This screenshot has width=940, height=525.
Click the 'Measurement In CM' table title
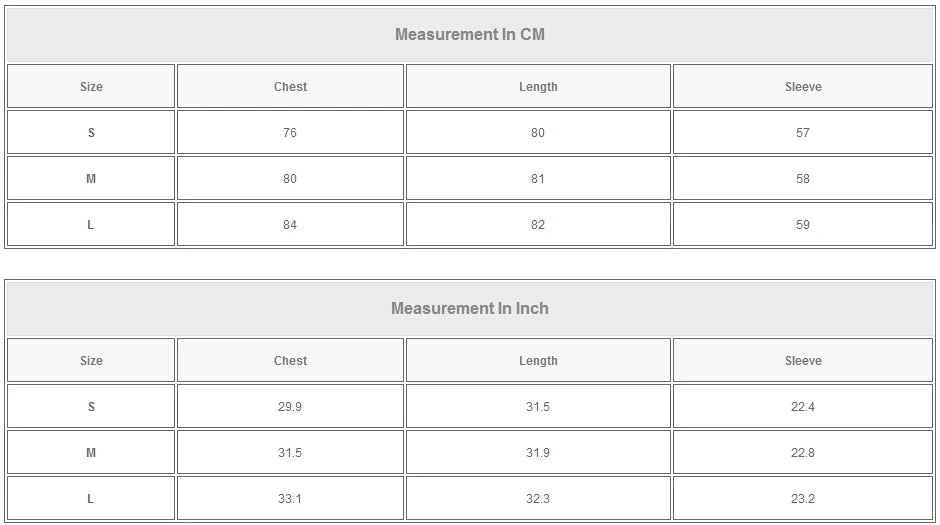[x=469, y=35]
